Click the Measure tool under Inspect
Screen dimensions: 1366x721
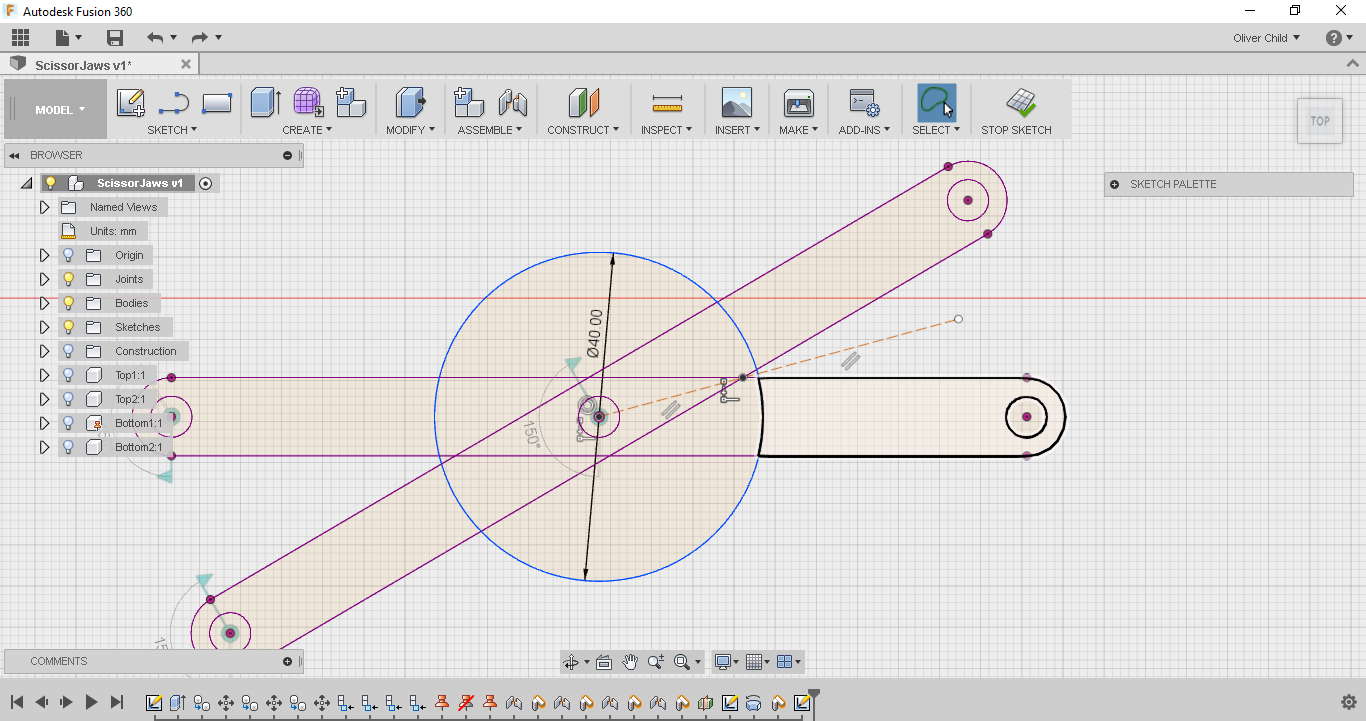point(666,103)
